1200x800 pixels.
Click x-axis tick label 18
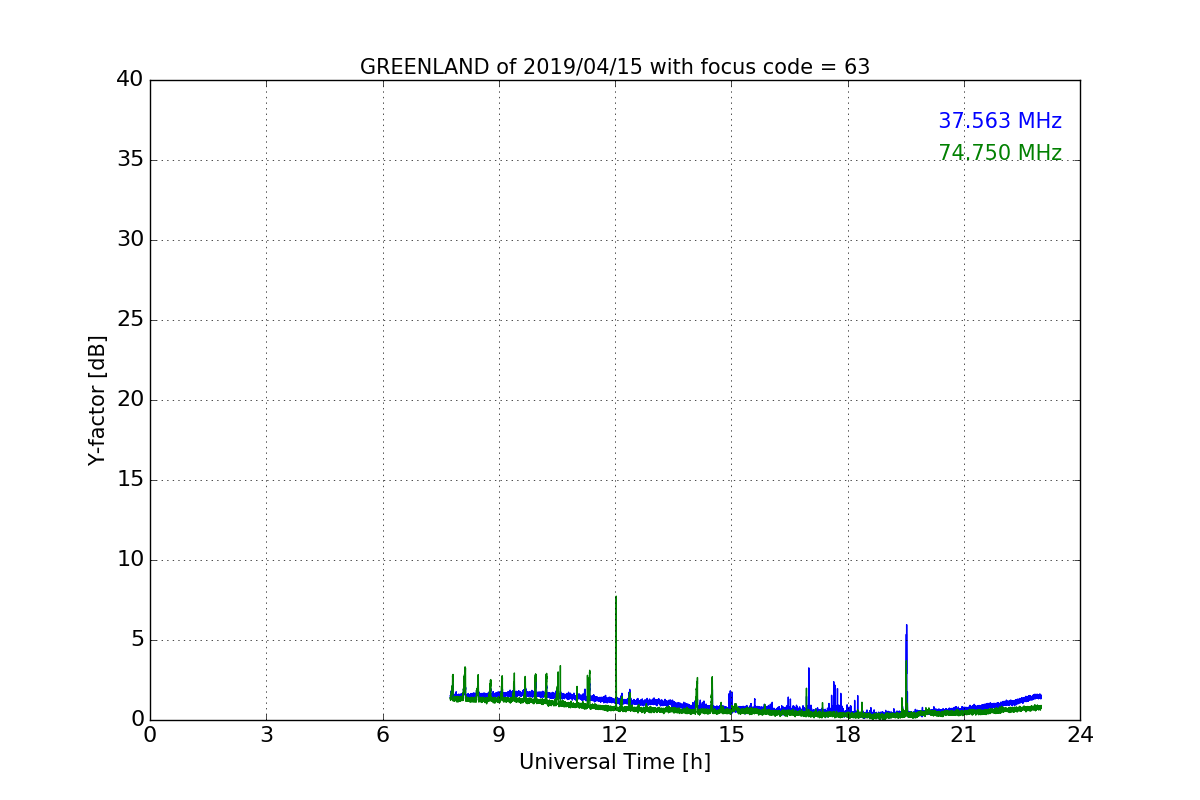pyautogui.click(x=848, y=735)
